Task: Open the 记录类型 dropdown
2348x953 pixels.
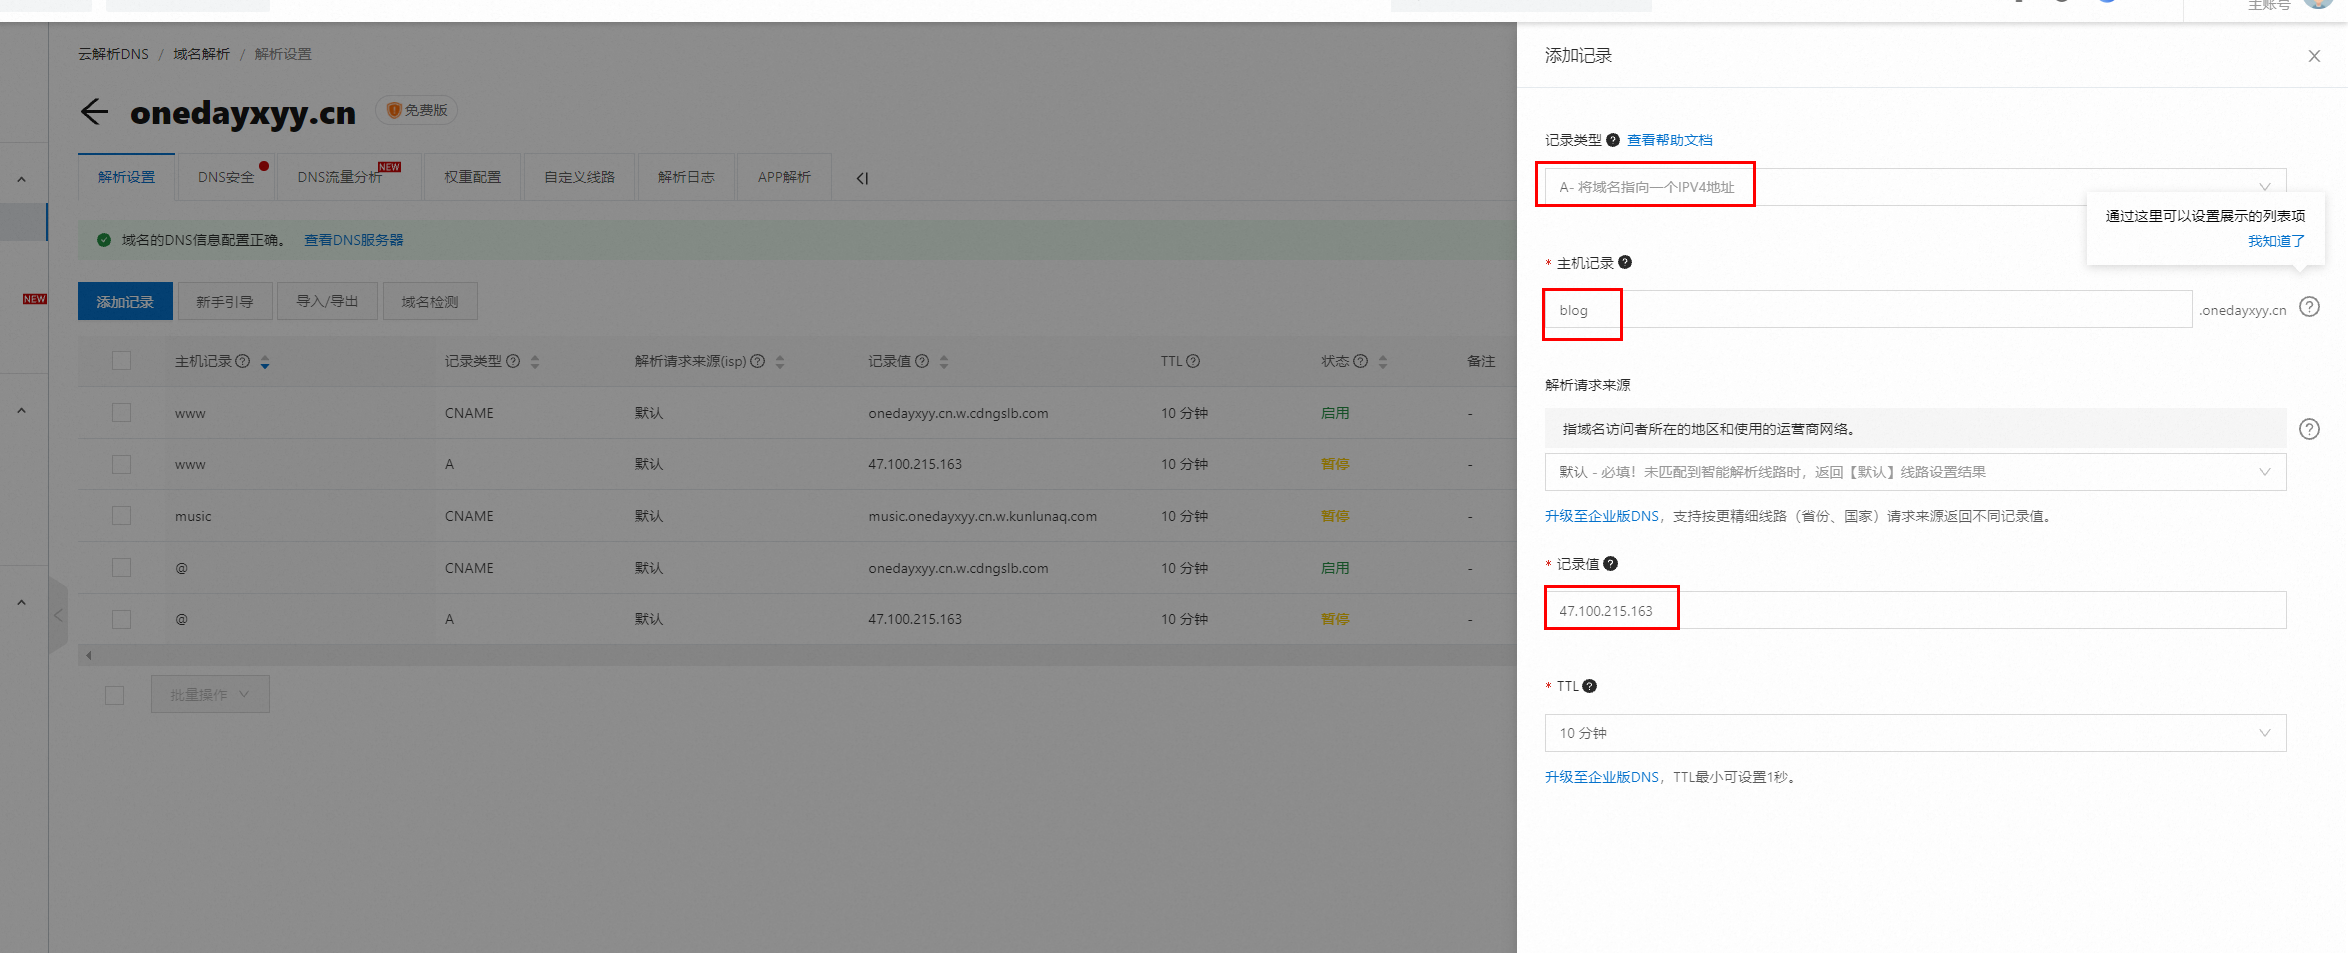Action: pos(1915,187)
